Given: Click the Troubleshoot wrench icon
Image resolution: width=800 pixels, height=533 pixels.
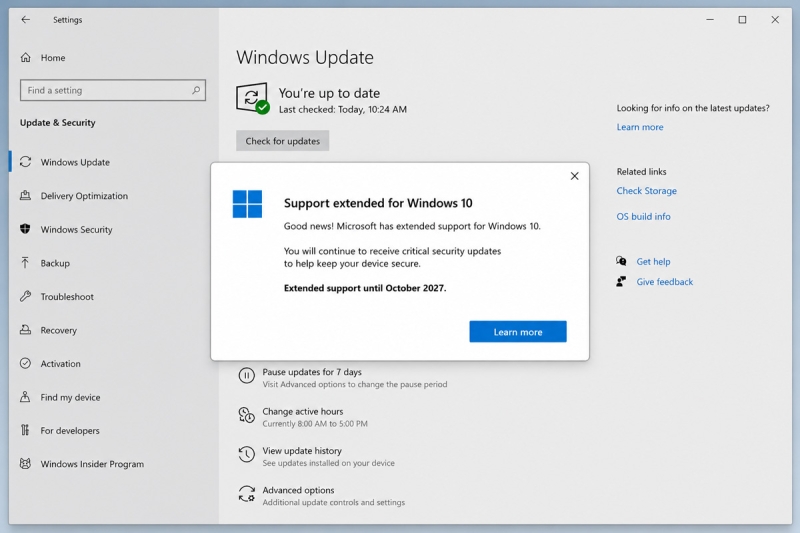Looking at the screenshot, I should (x=26, y=296).
